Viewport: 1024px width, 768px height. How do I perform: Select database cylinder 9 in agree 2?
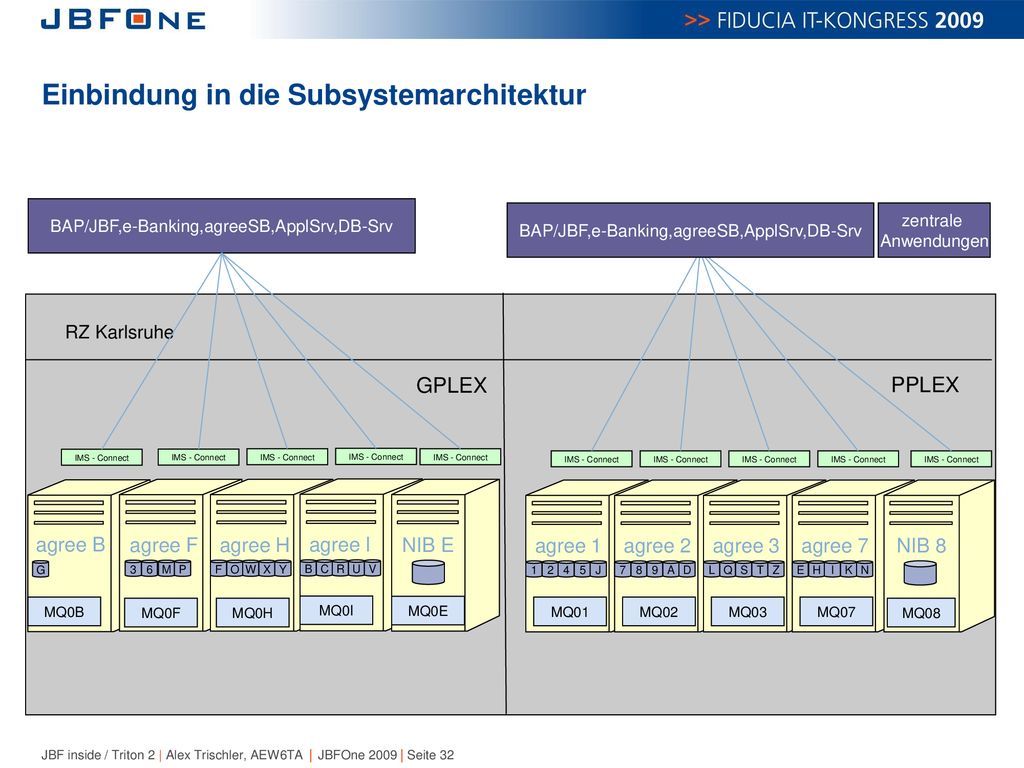655,569
